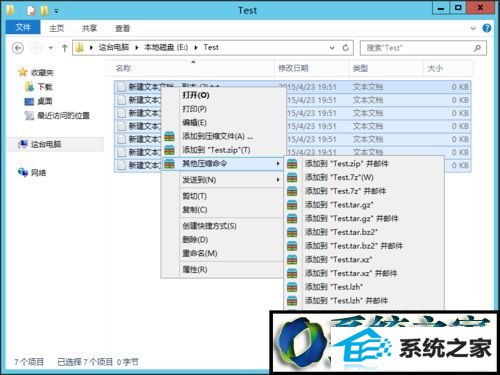Expand the ribbon with chevron

473,28
